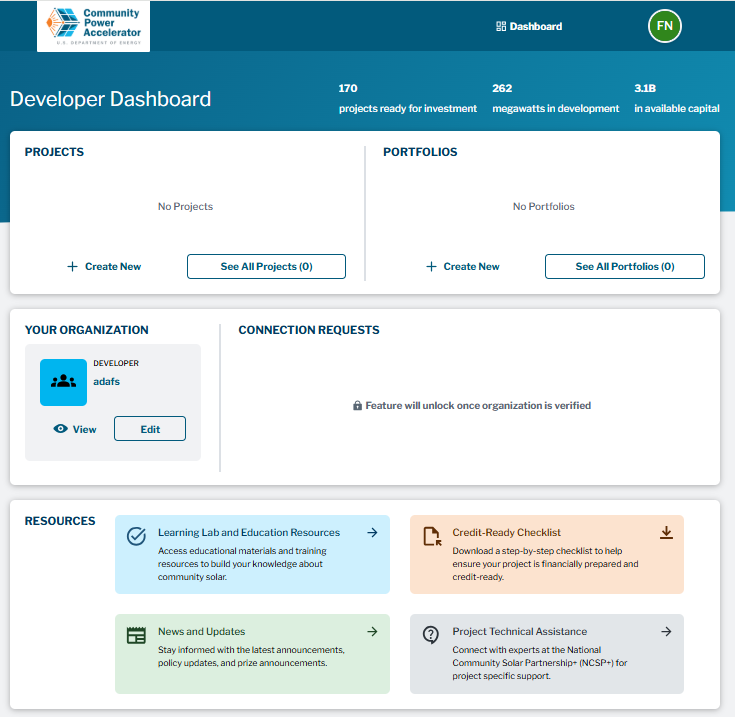The image size is (735, 717).
Task: Click the plus icon in Projects
Action: 72,267
